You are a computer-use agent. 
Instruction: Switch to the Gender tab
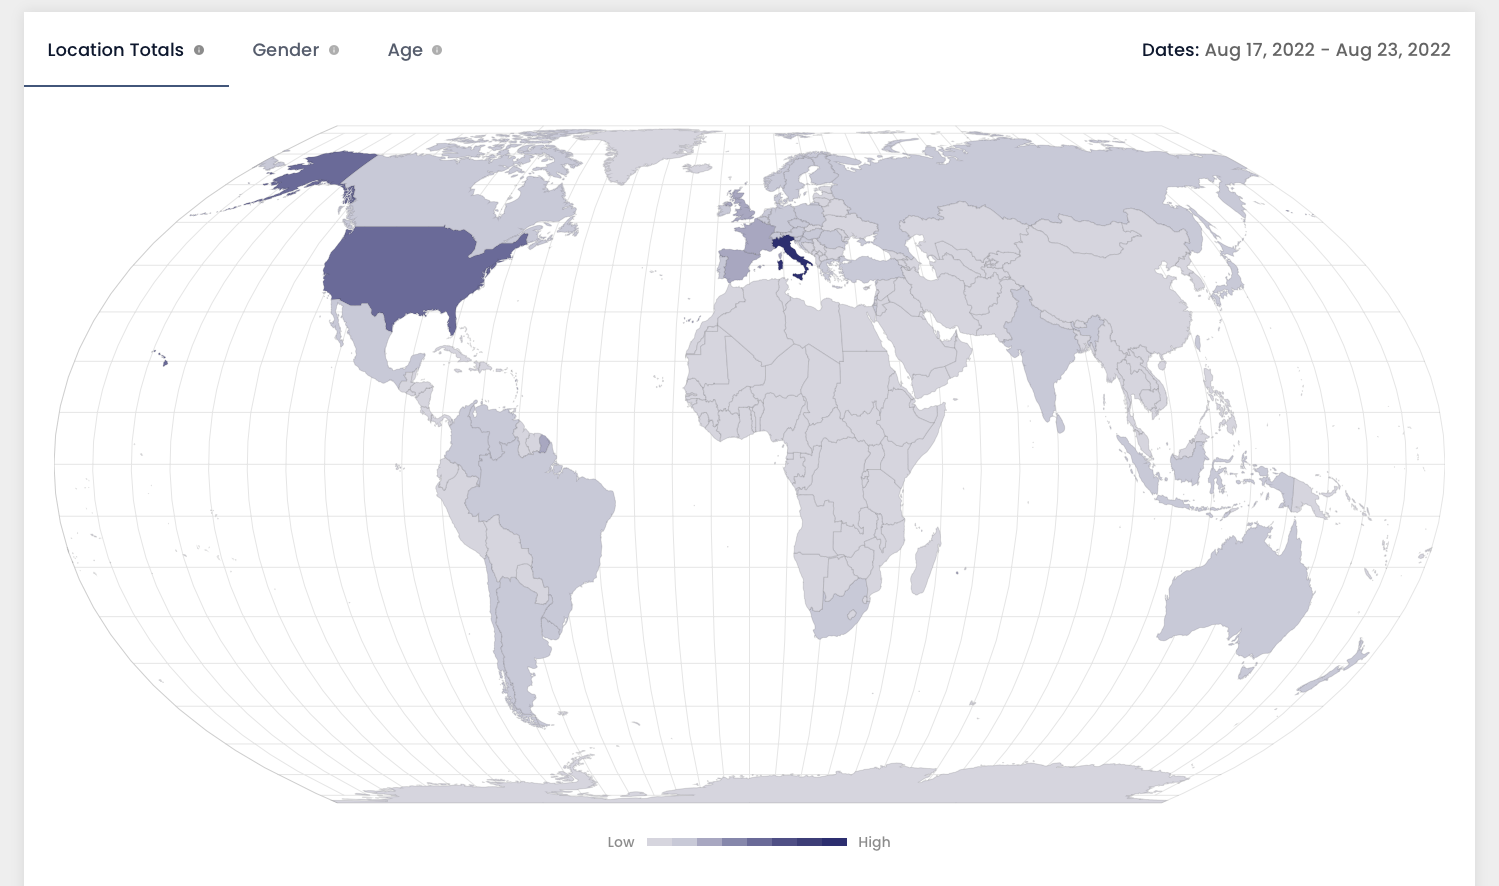[285, 50]
